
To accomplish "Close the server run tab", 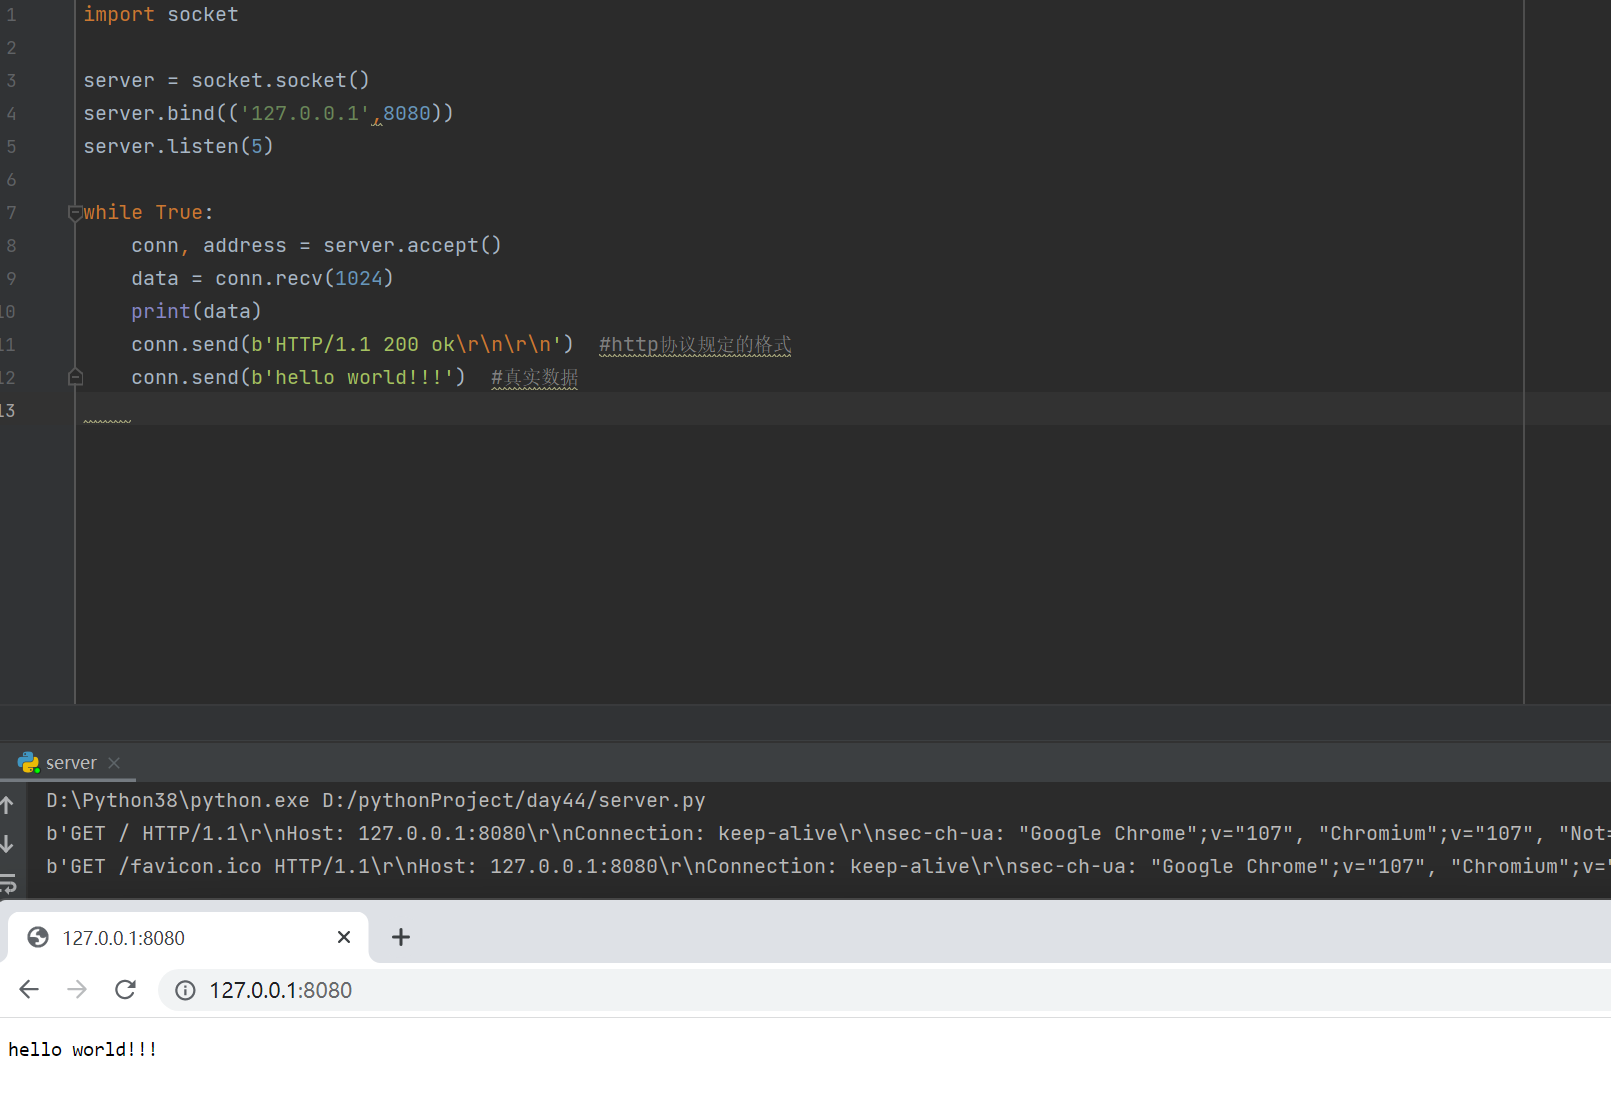I will (114, 762).
